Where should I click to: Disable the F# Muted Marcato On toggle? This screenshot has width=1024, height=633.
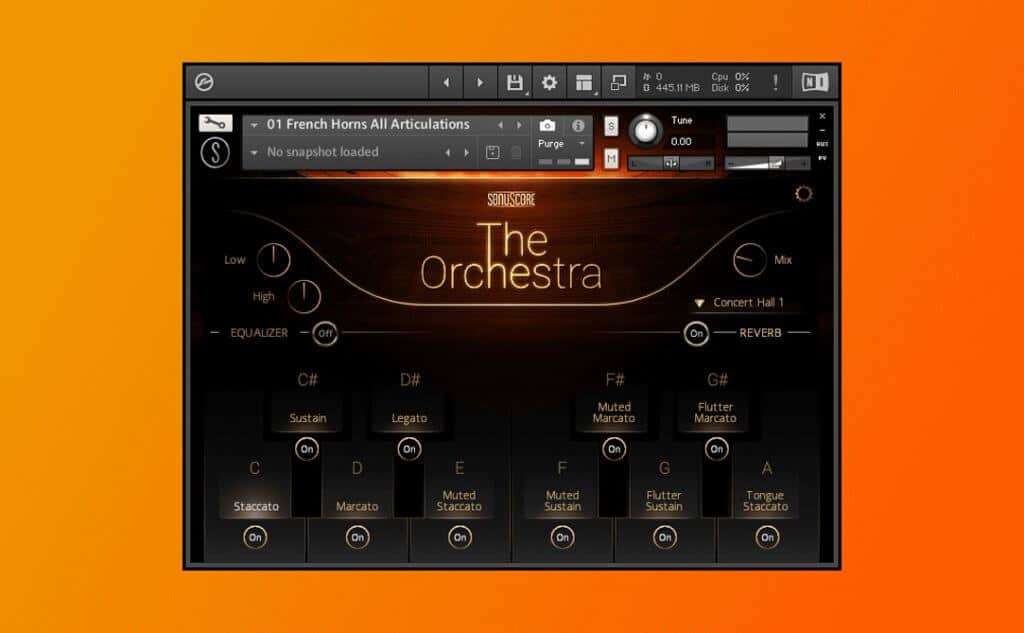click(614, 449)
